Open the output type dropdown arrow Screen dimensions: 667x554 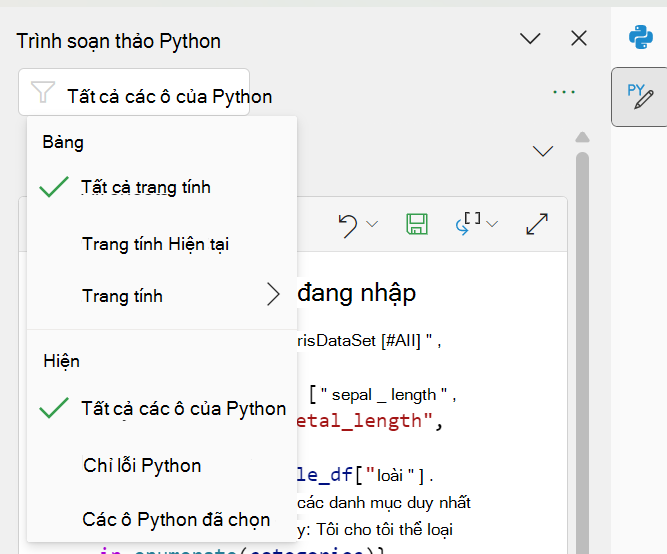pos(492,224)
